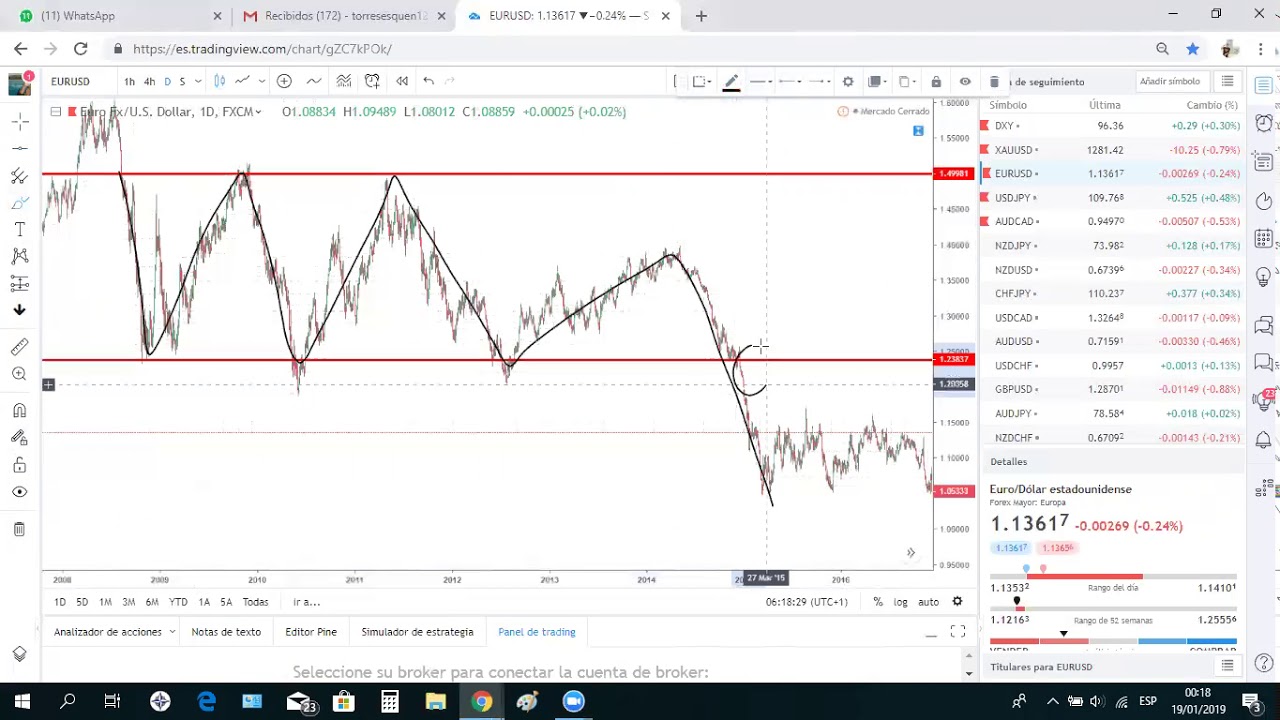Open Simulador de estrategia tab
Viewport: 1280px width, 720px height.
click(417, 632)
